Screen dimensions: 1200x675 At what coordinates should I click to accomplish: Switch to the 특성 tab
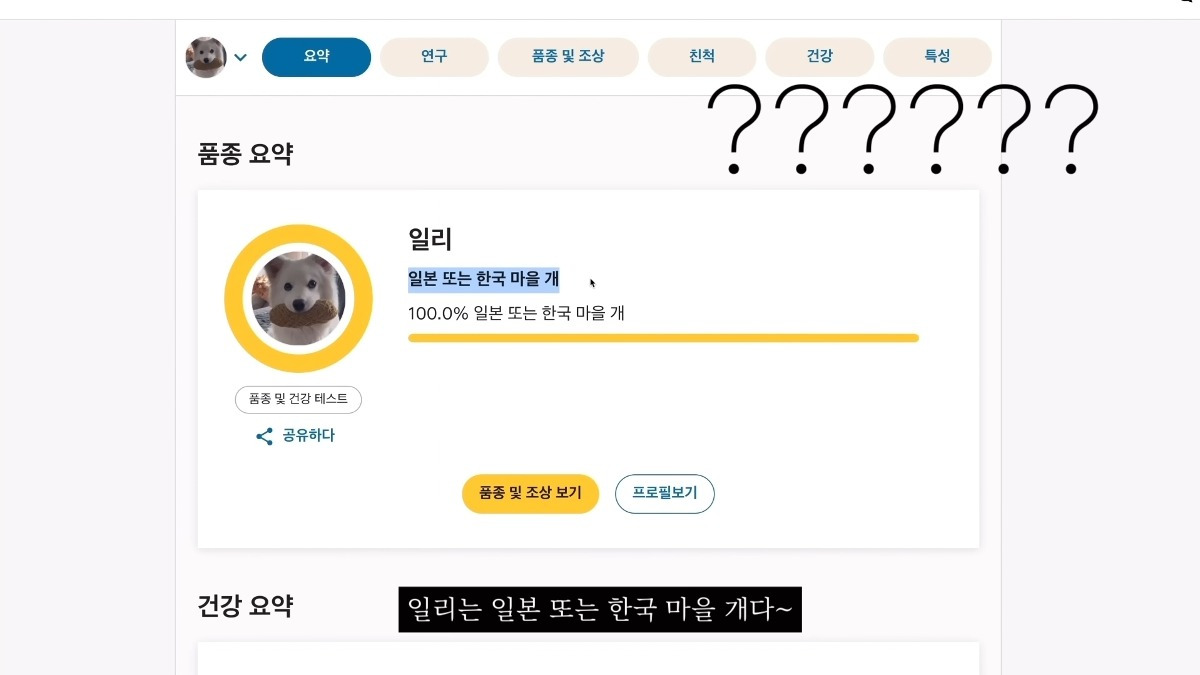click(937, 57)
